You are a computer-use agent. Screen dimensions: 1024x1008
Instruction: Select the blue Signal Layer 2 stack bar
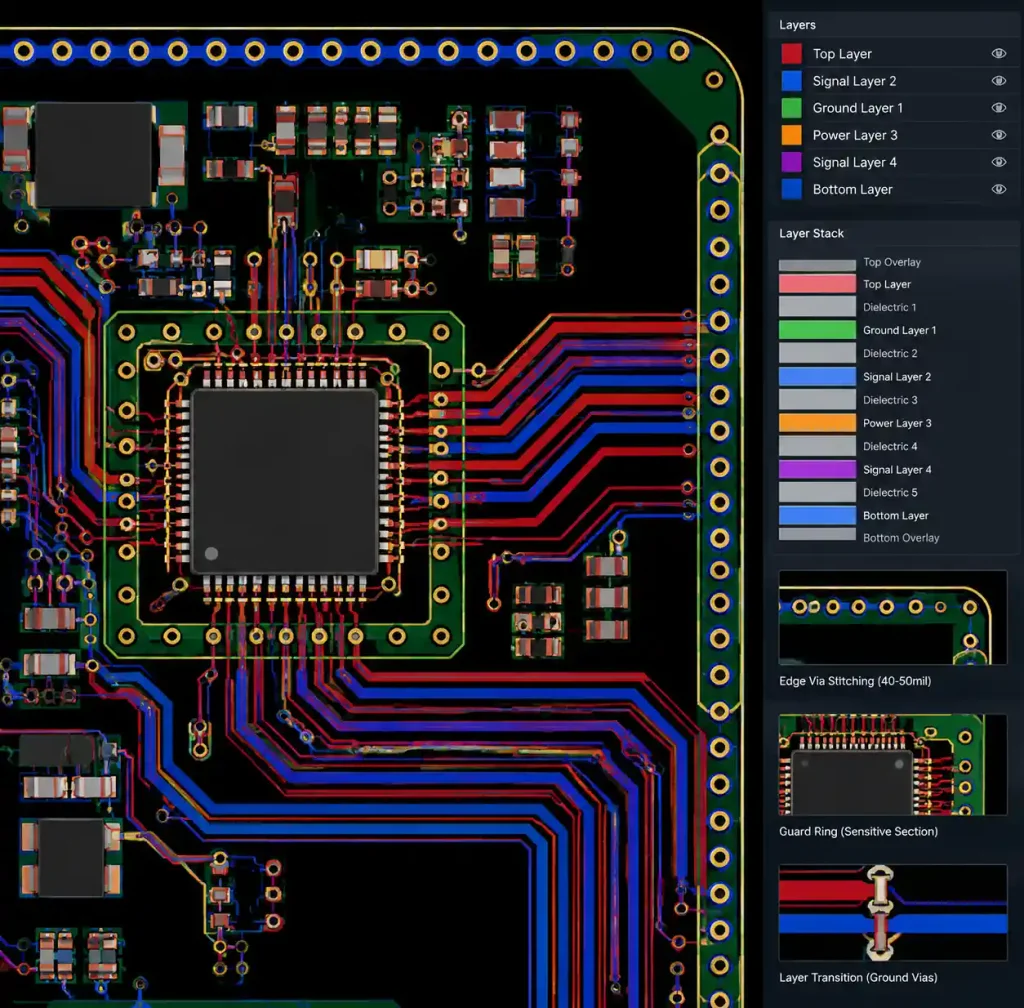coord(817,377)
